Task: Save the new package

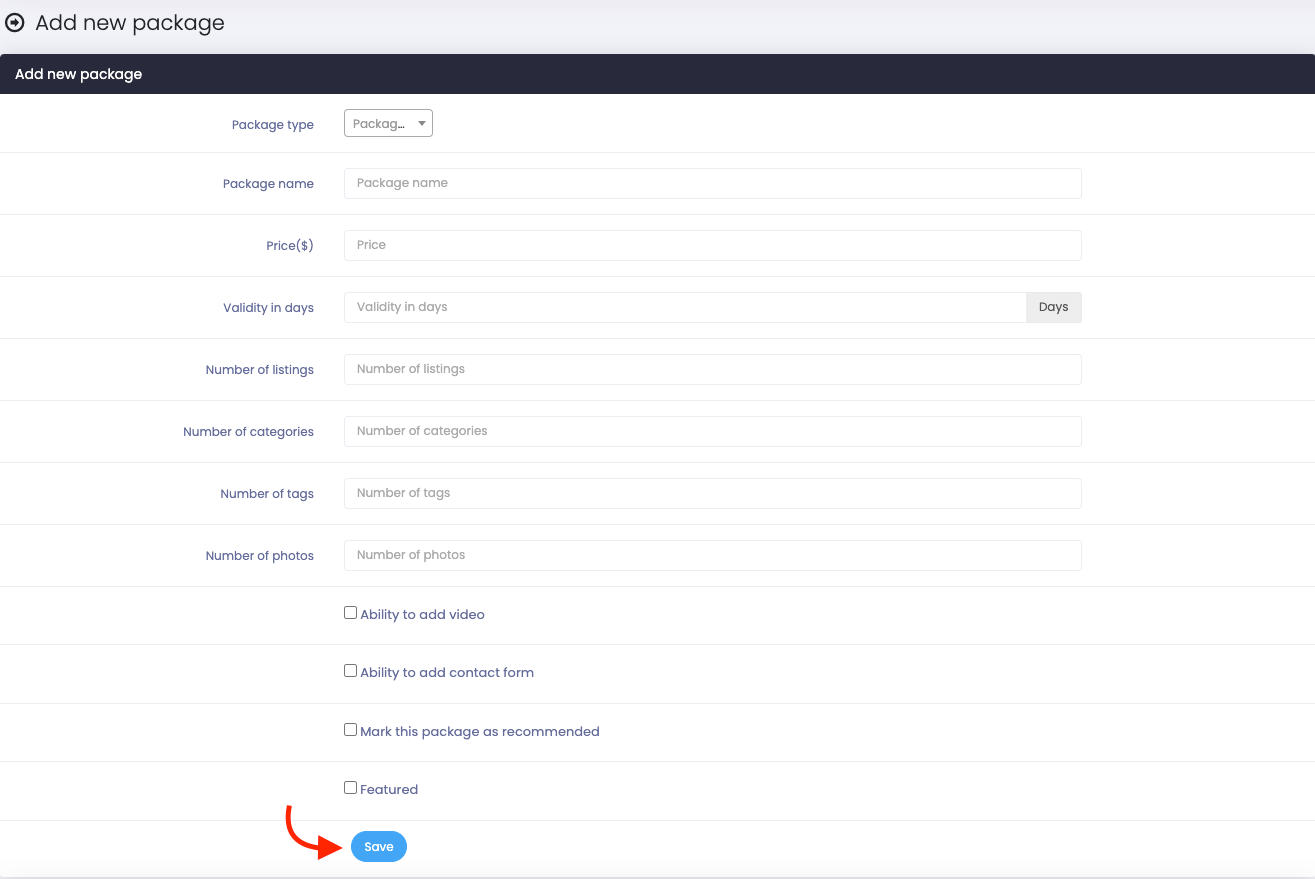Action: coord(379,847)
